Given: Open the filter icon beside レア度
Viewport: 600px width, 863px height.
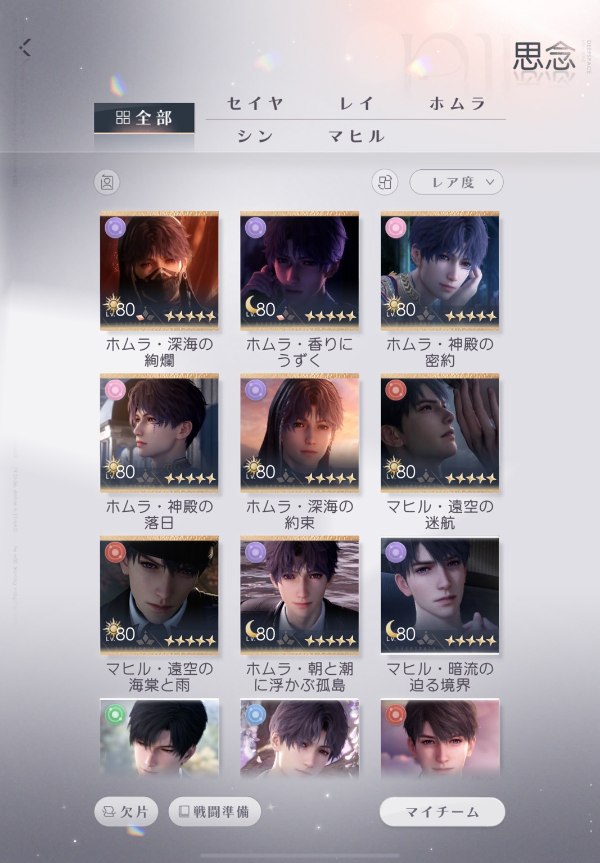Looking at the screenshot, I should (x=385, y=182).
